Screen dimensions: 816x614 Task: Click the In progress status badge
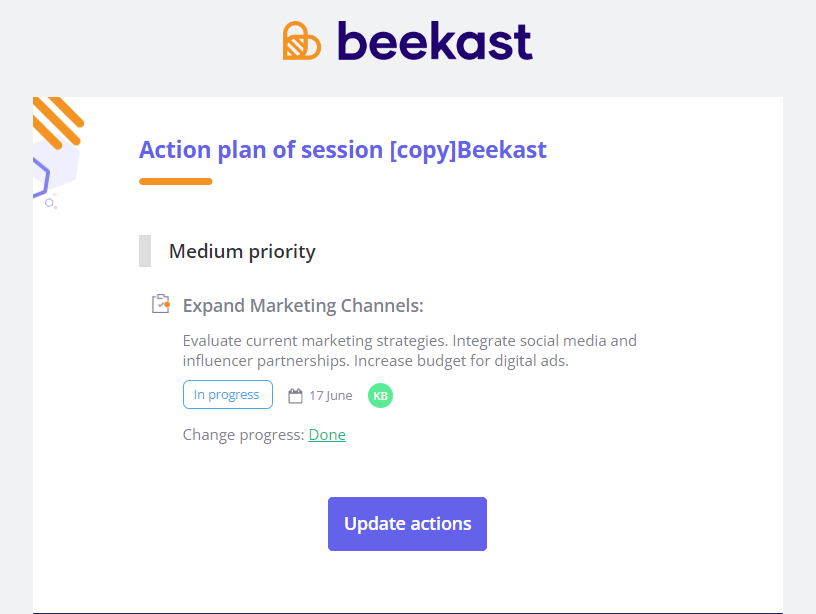point(227,395)
